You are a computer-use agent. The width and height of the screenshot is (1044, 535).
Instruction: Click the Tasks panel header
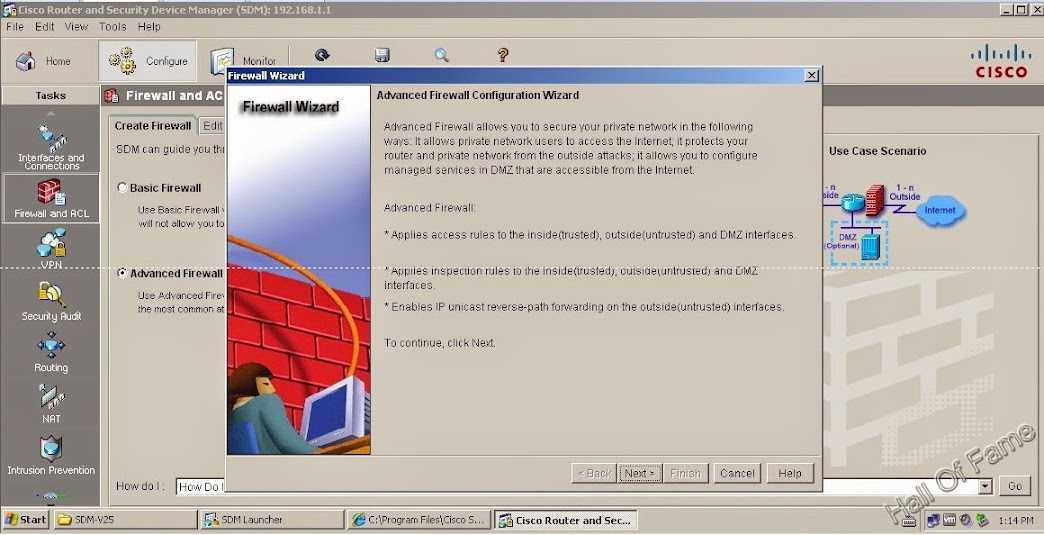(51, 95)
